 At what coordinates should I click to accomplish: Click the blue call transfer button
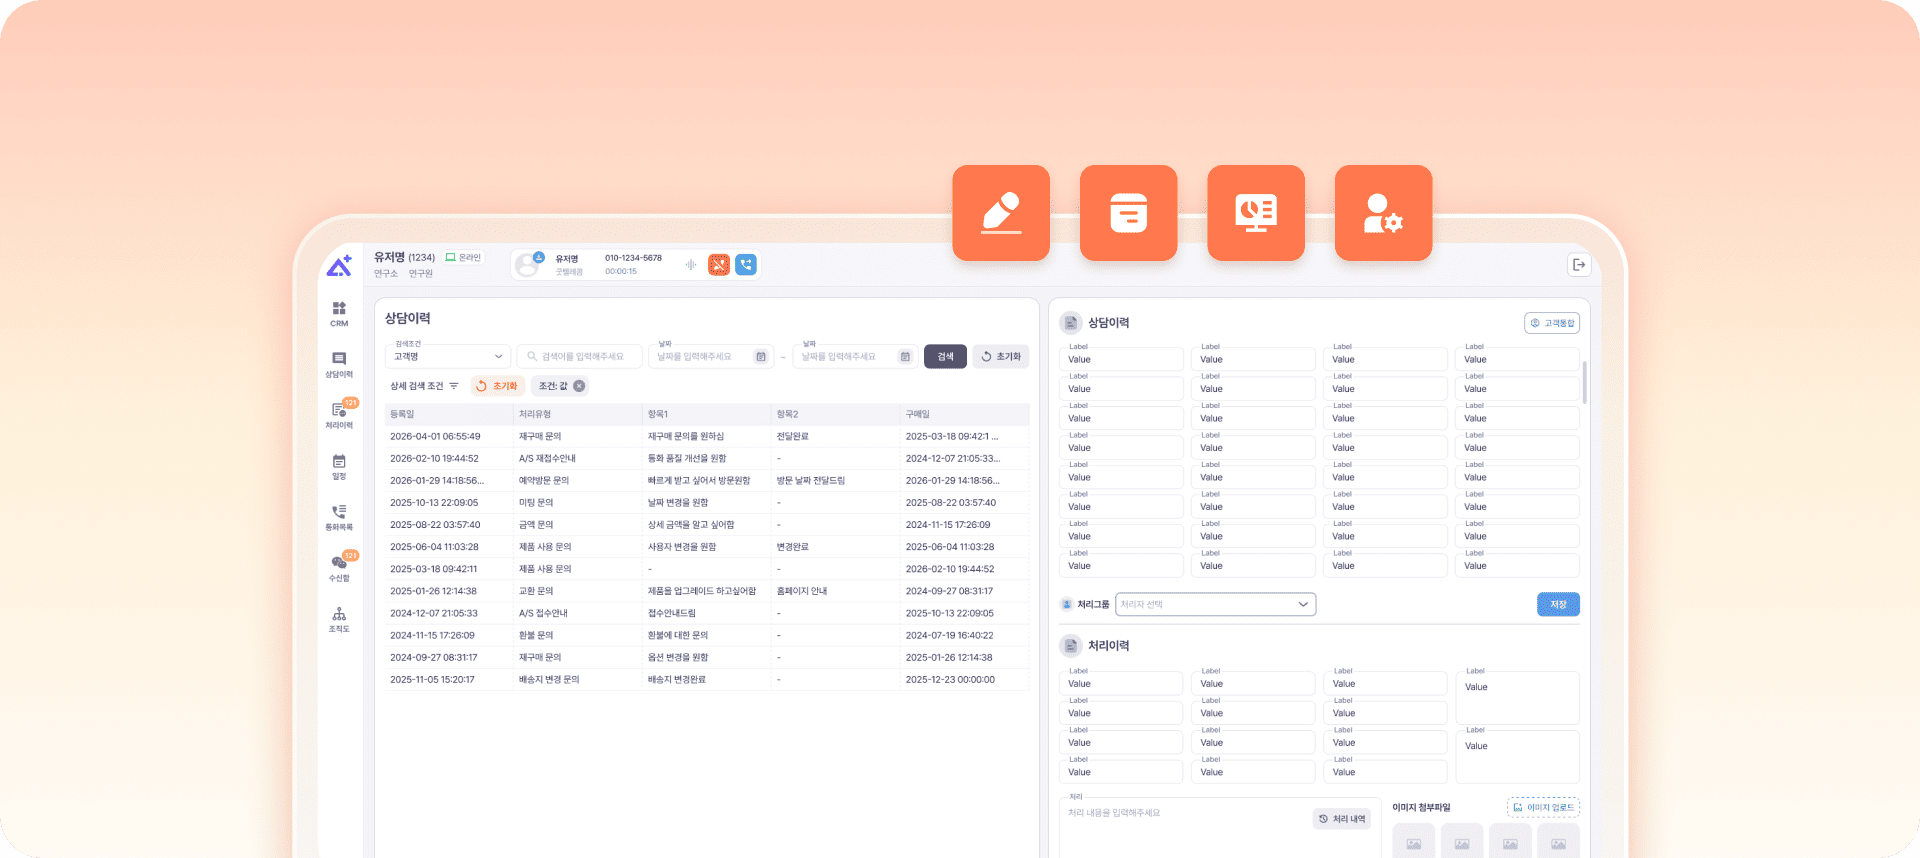[746, 265]
